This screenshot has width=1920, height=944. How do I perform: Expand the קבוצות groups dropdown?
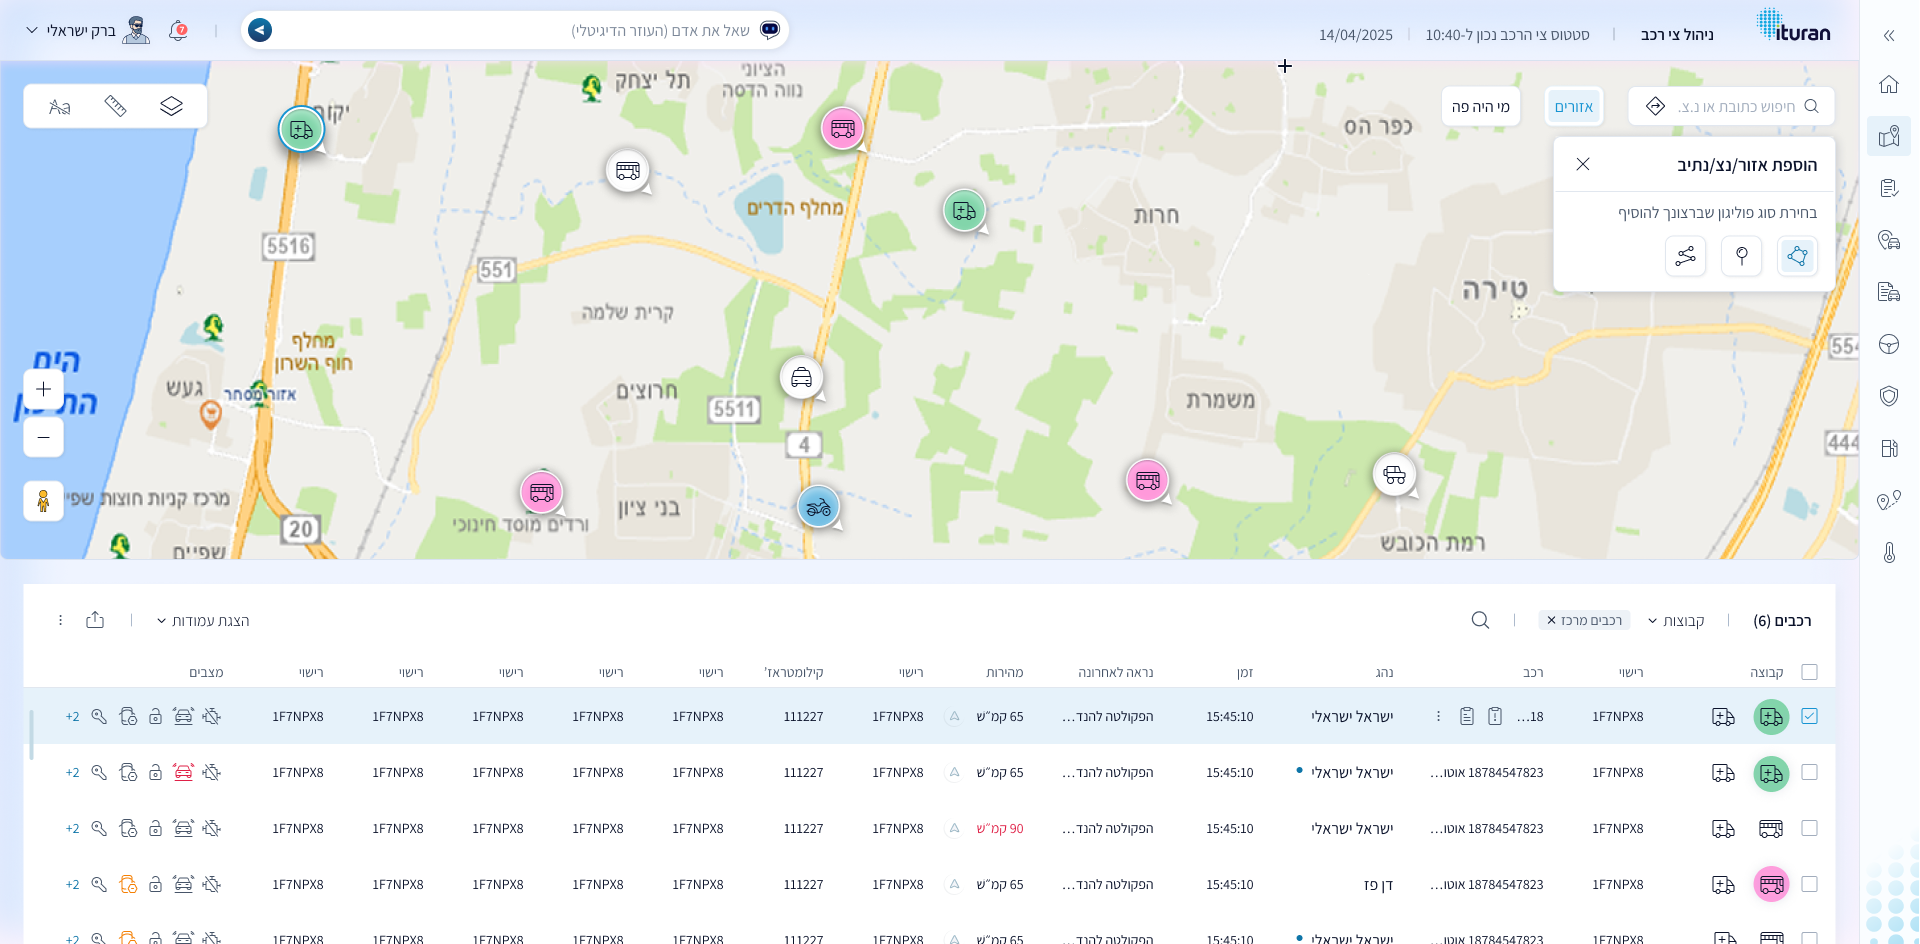(x=1676, y=621)
